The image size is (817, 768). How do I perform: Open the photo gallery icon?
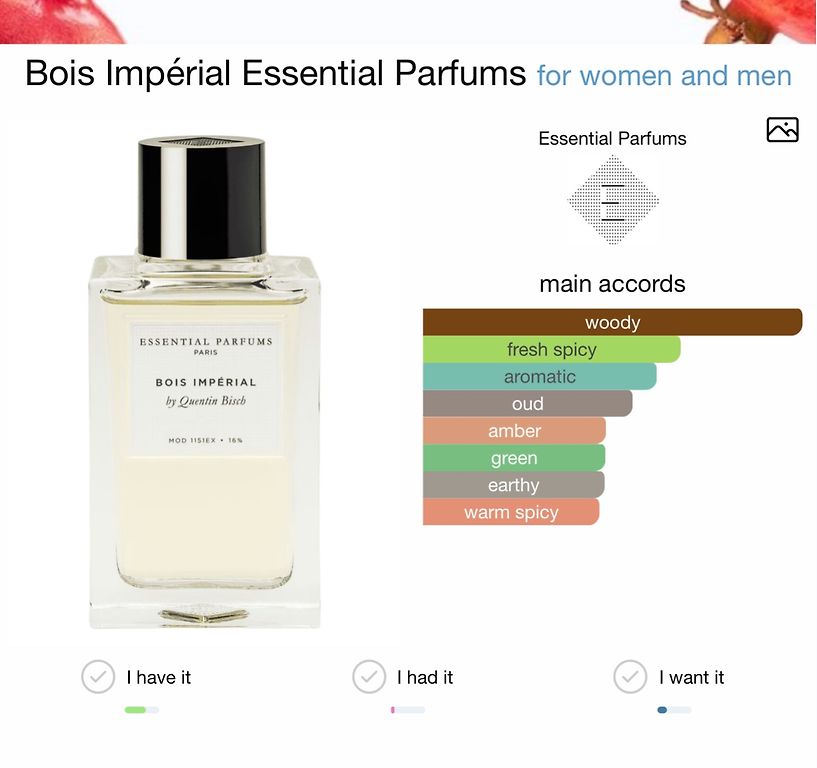(x=782, y=130)
